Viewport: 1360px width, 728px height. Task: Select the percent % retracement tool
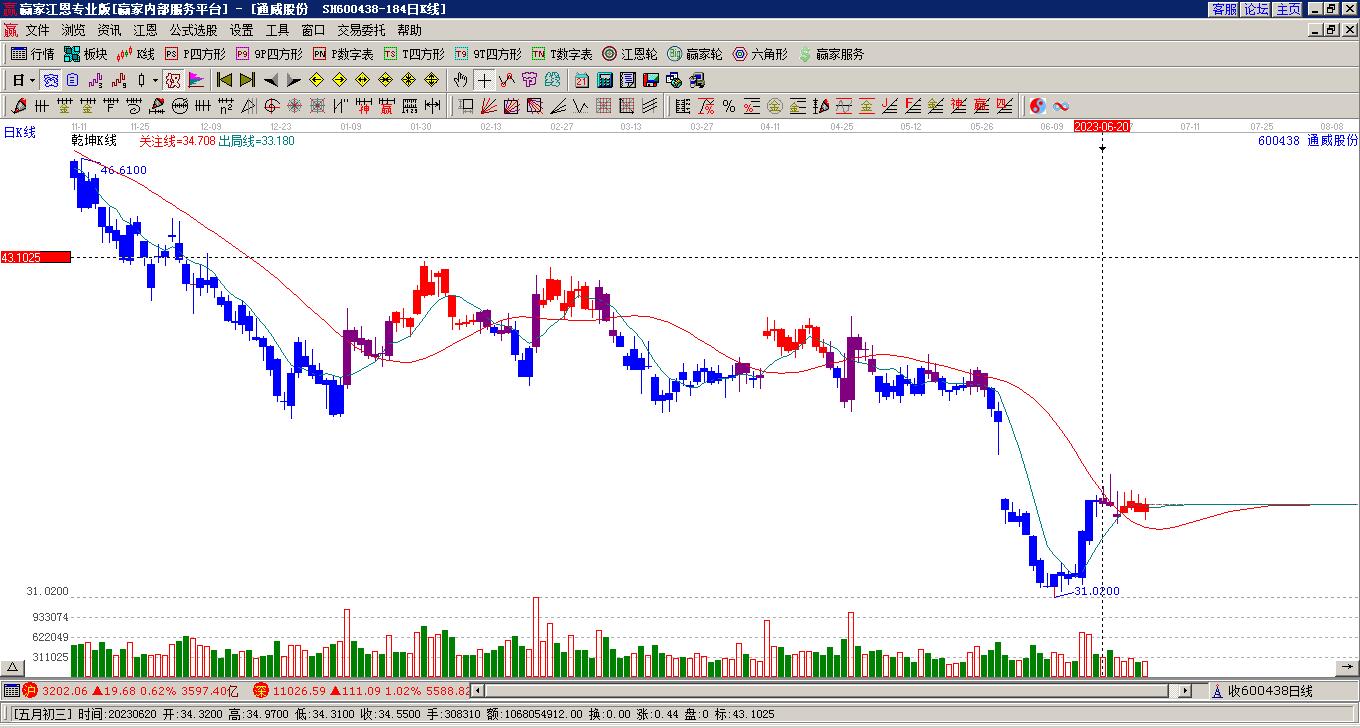pos(729,106)
